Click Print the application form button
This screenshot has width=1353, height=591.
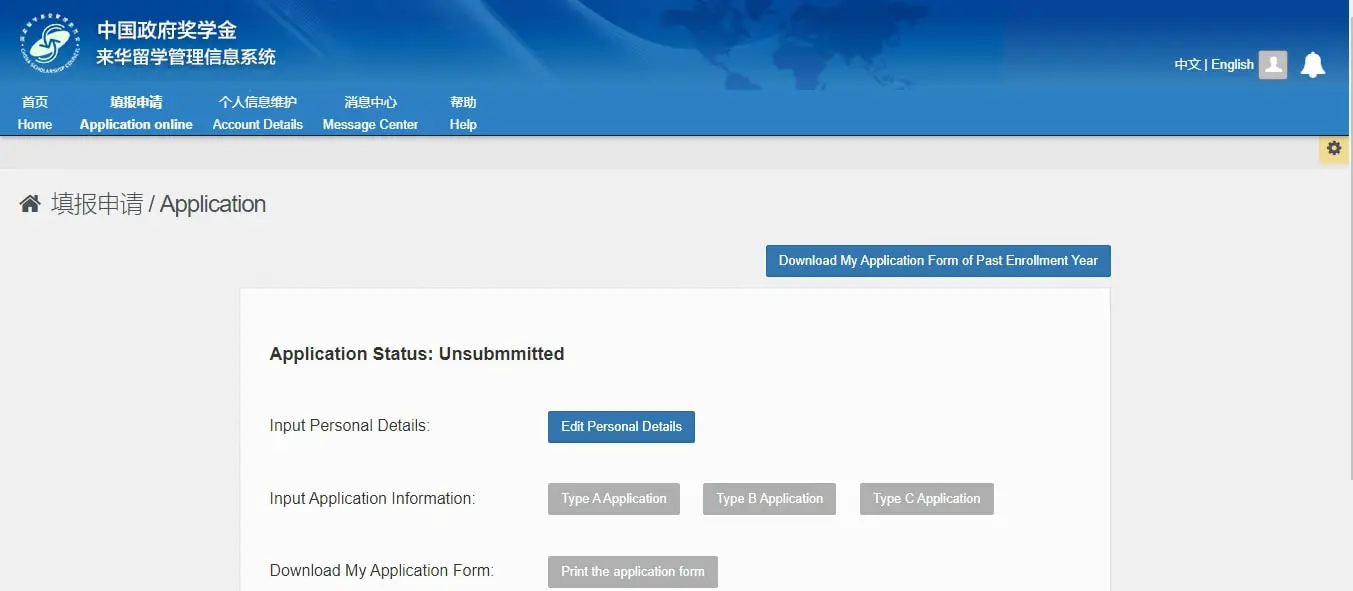coord(633,572)
